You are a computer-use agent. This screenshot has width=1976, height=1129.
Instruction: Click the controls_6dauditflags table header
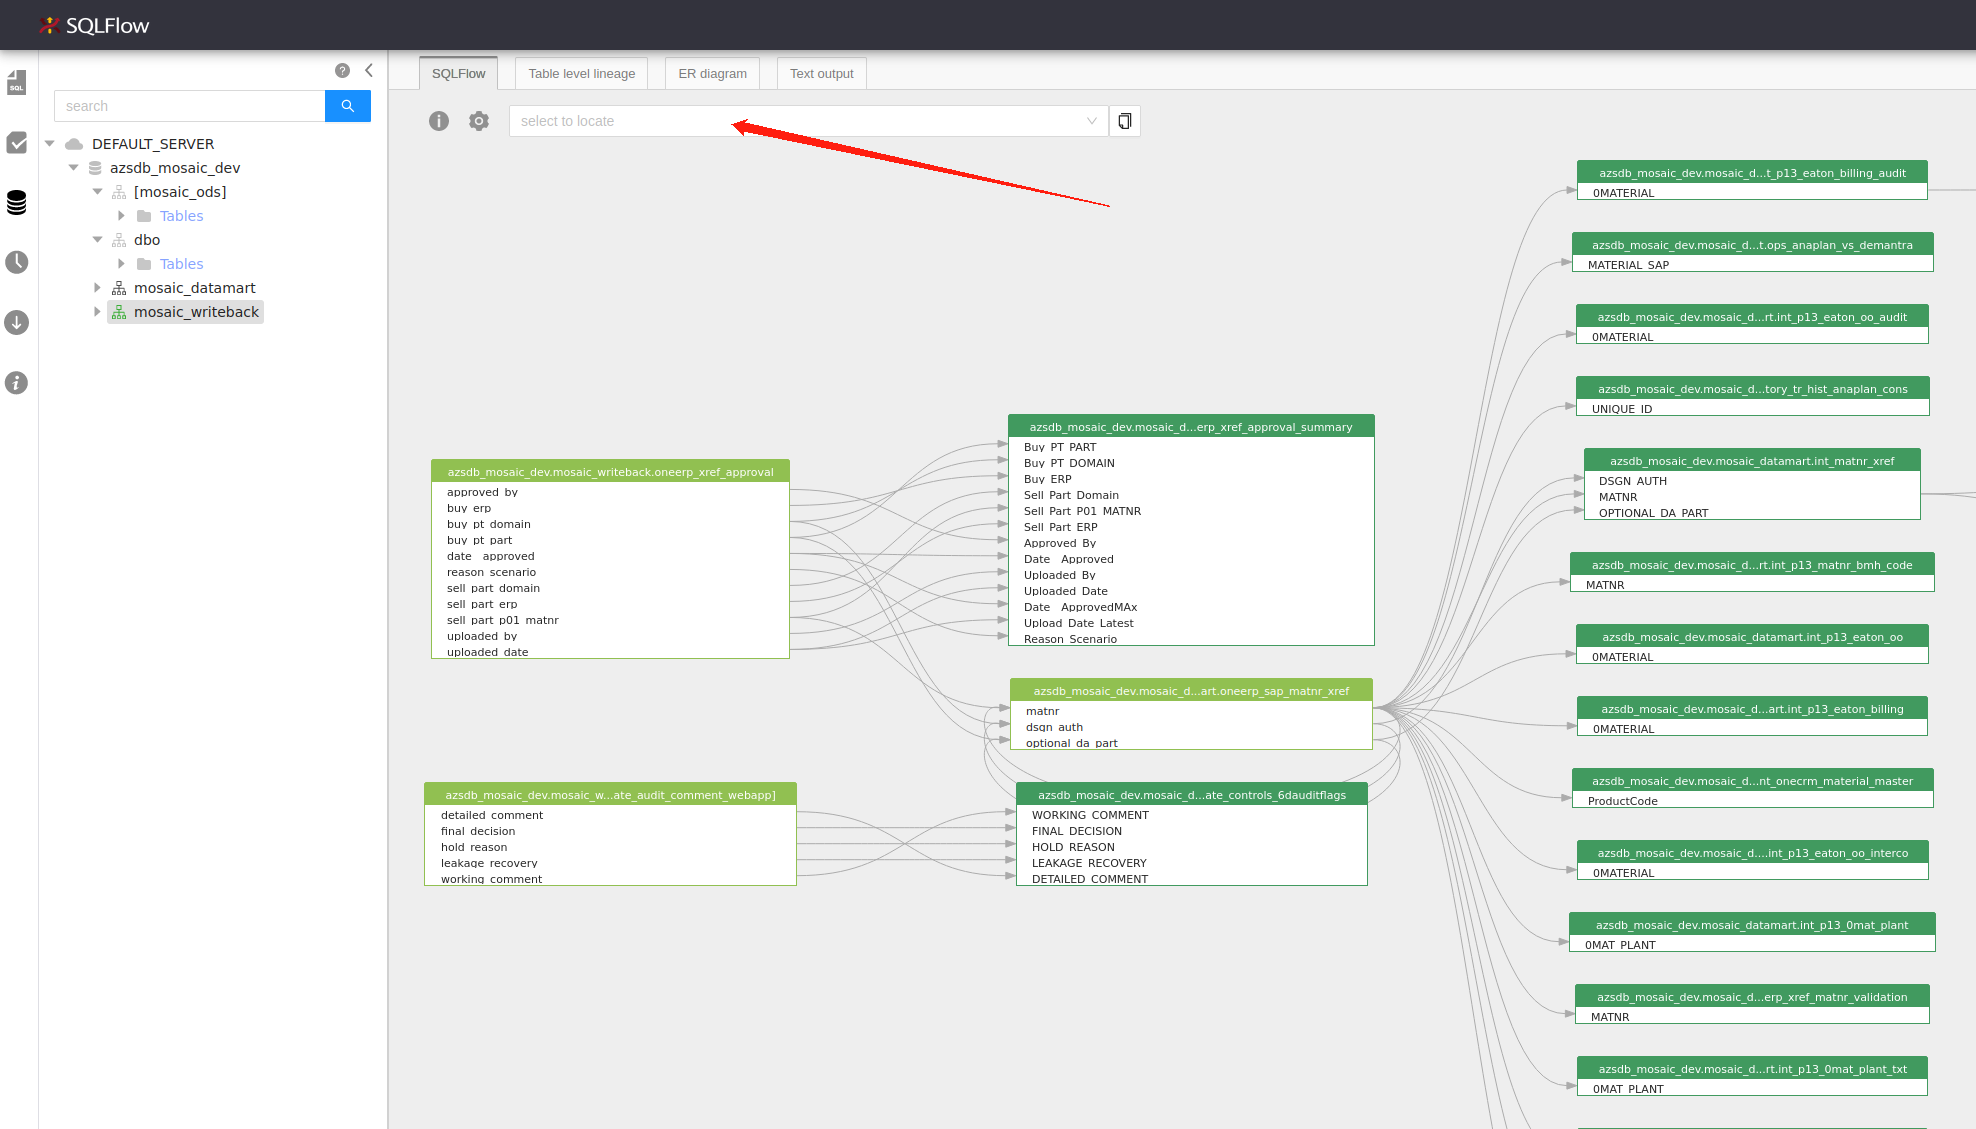[x=1192, y=795]
